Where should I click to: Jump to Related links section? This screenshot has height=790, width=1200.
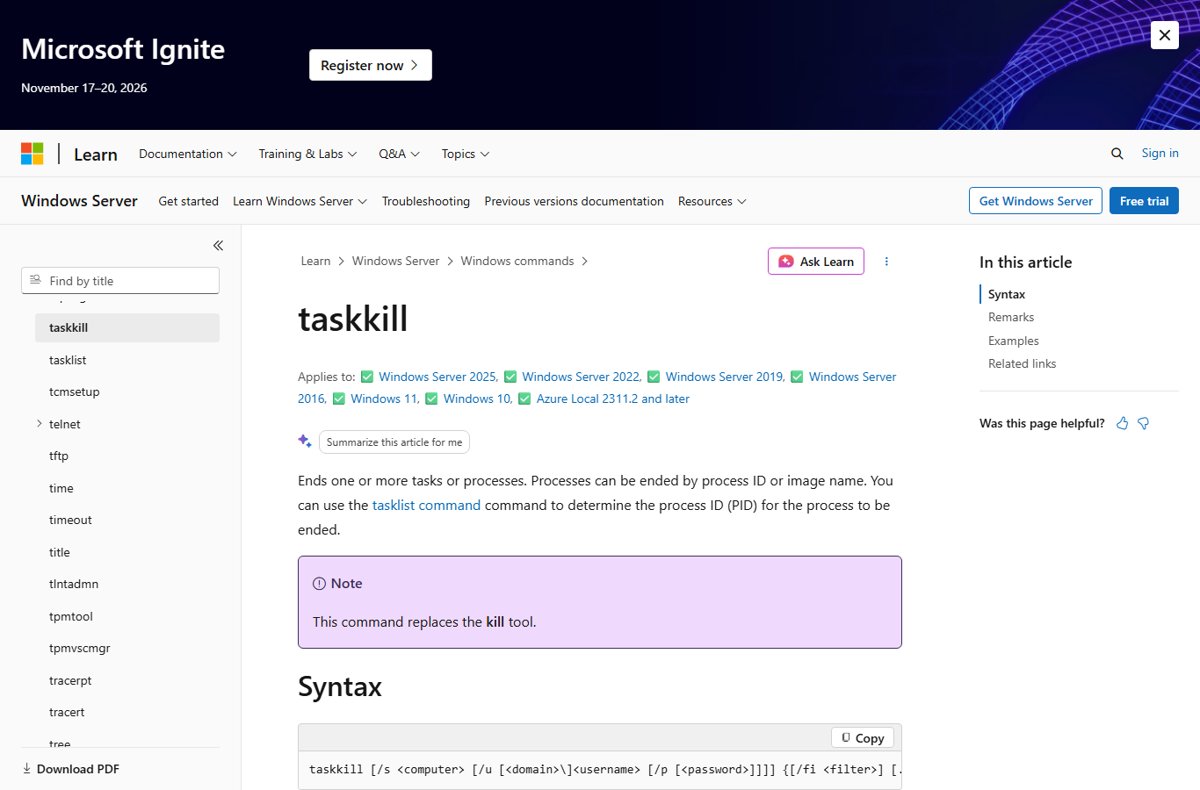[1022, 364]
